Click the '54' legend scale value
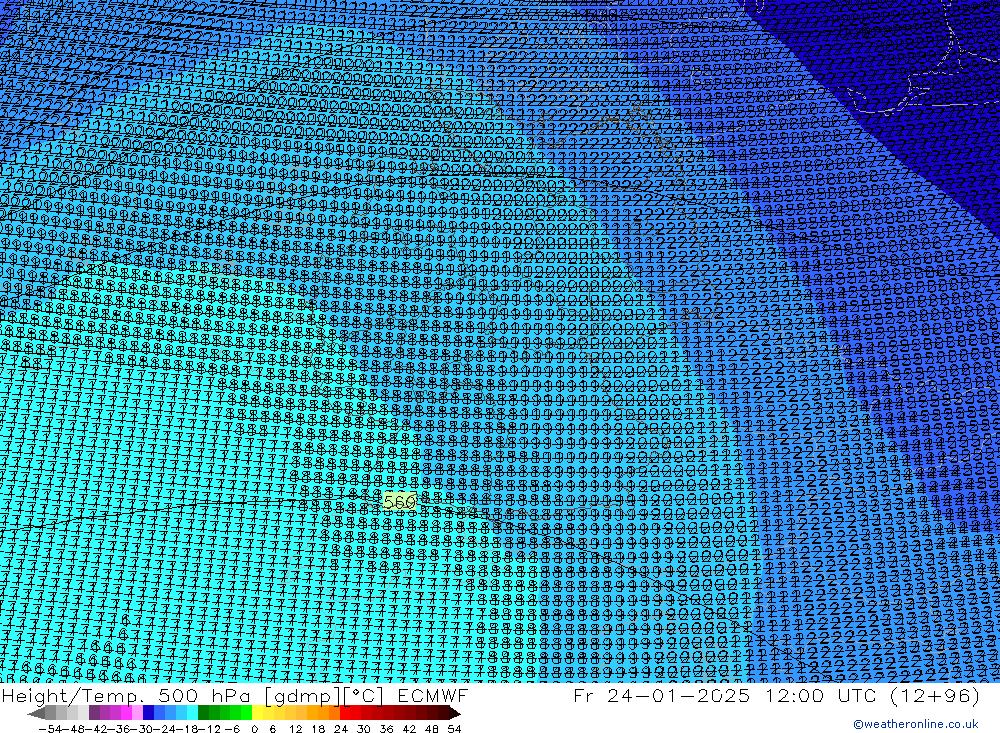 (454, 729)
